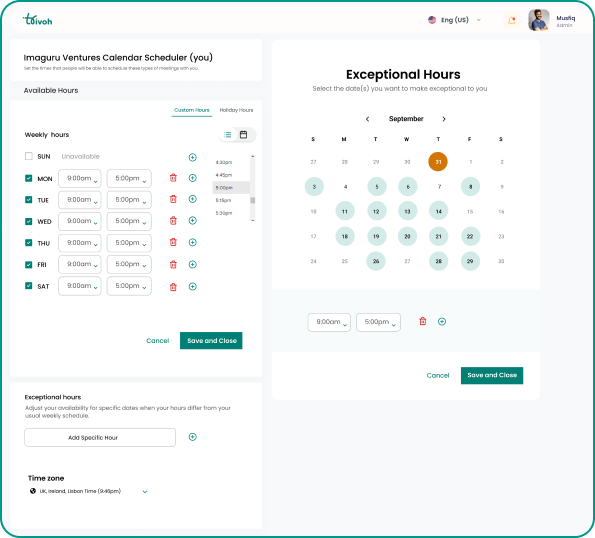Click Cancel in Exceptional Hours panel
Viewport: 595px width, 538px height.
[438, 375]
